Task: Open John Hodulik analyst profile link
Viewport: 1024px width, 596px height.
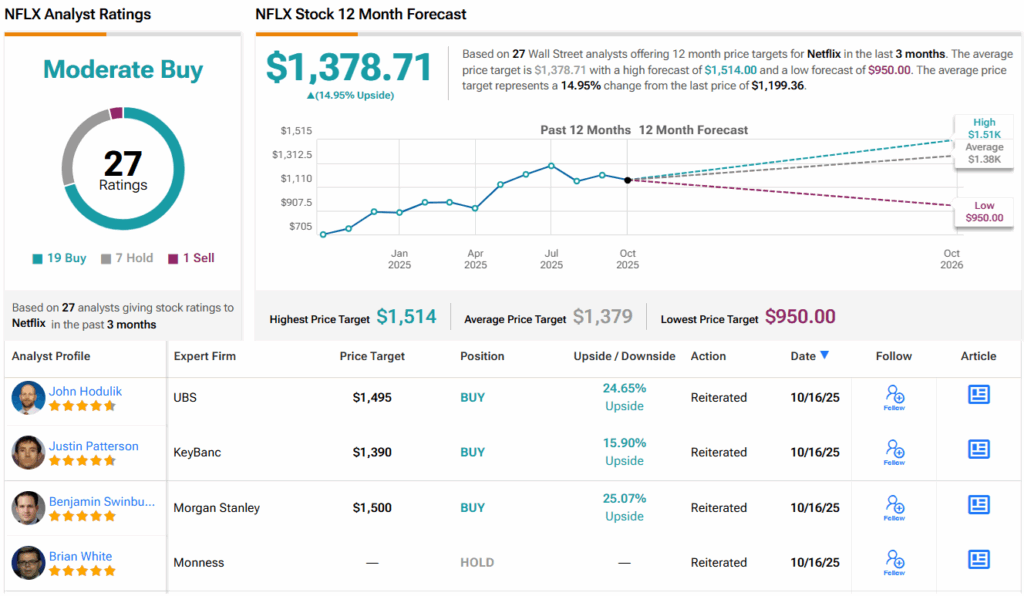Action: click(85, 391)
